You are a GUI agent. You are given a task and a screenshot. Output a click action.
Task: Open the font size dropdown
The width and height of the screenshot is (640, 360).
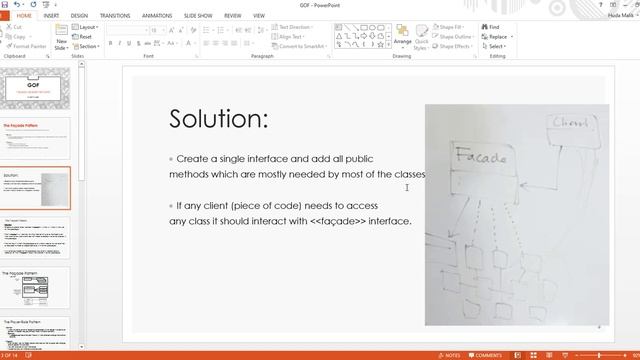(x=163, y=30)
